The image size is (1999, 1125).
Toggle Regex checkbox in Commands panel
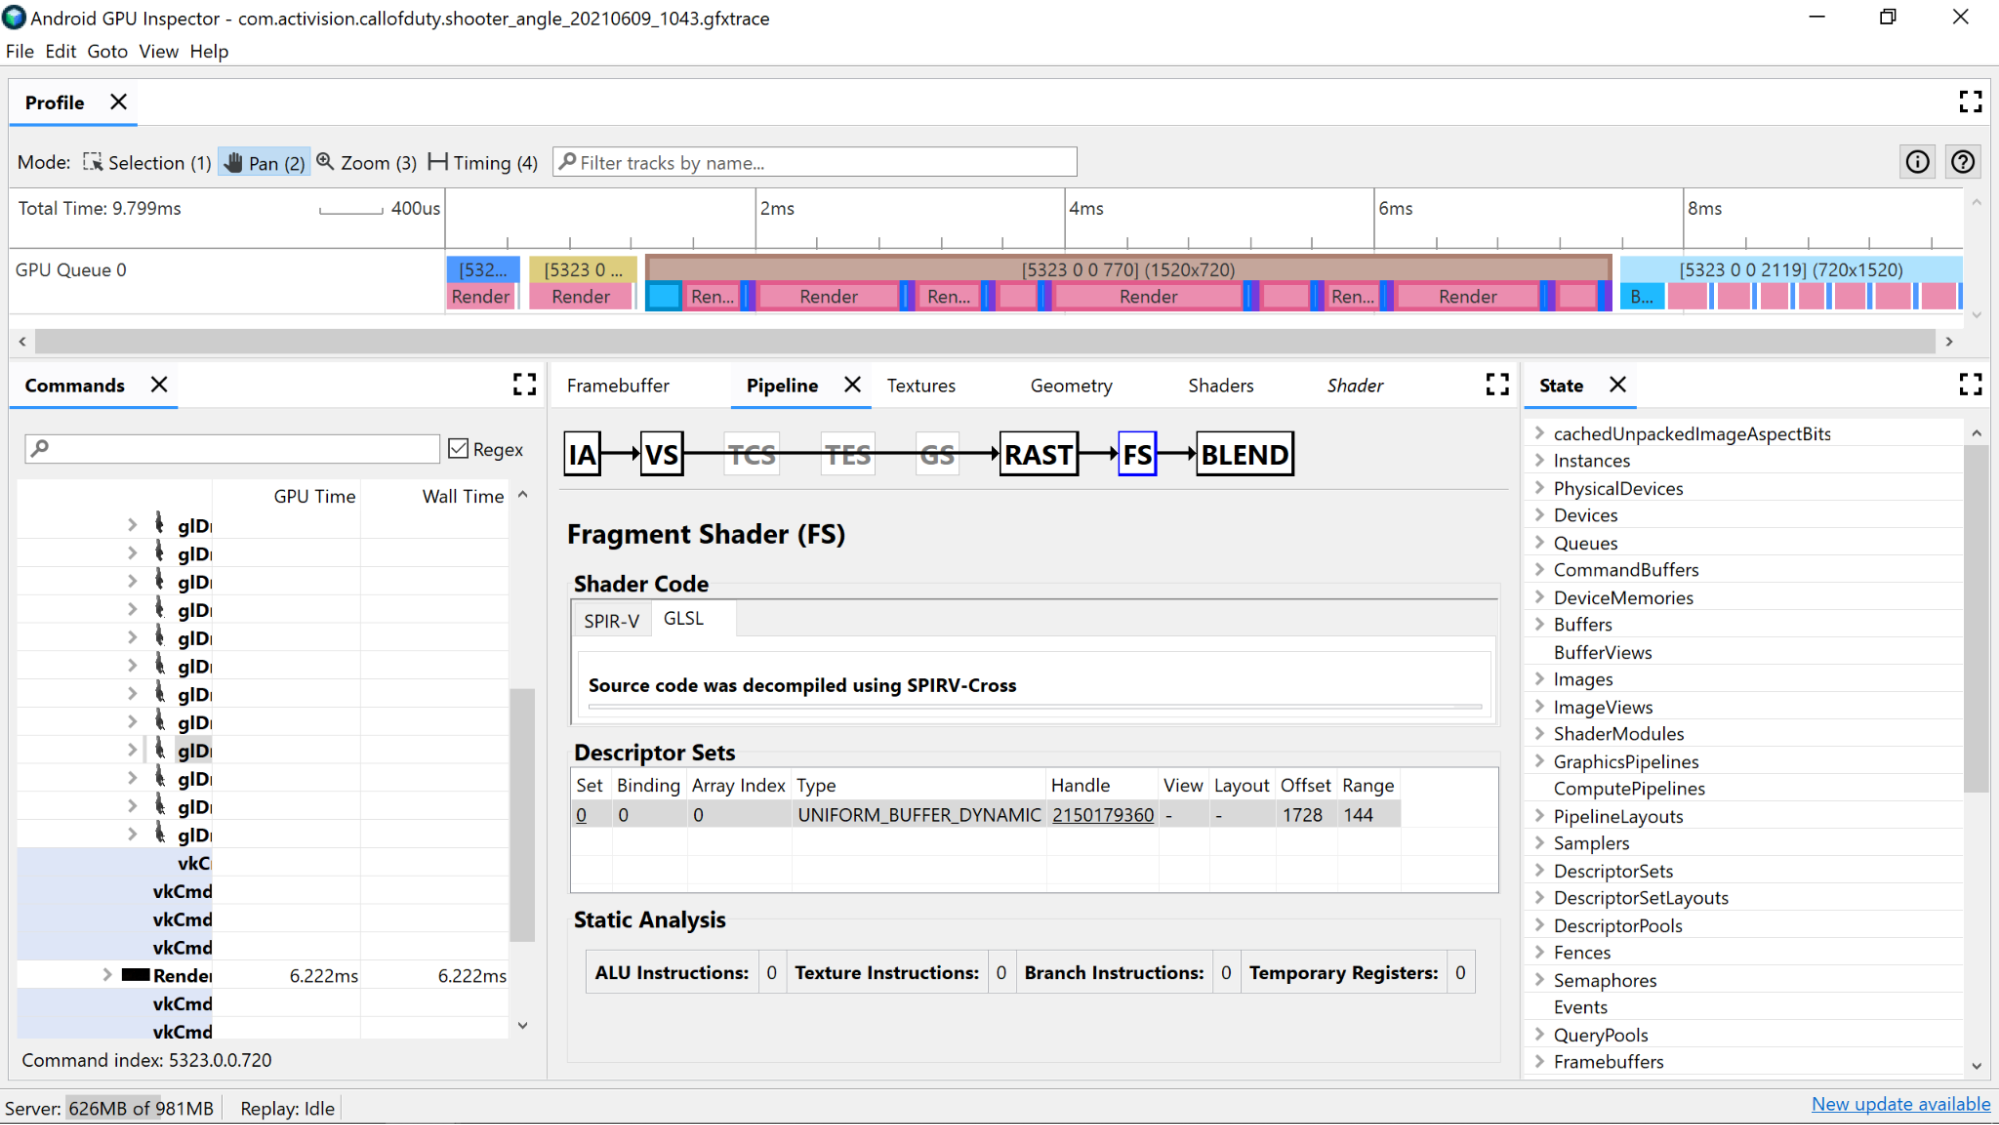coord(459,448)
